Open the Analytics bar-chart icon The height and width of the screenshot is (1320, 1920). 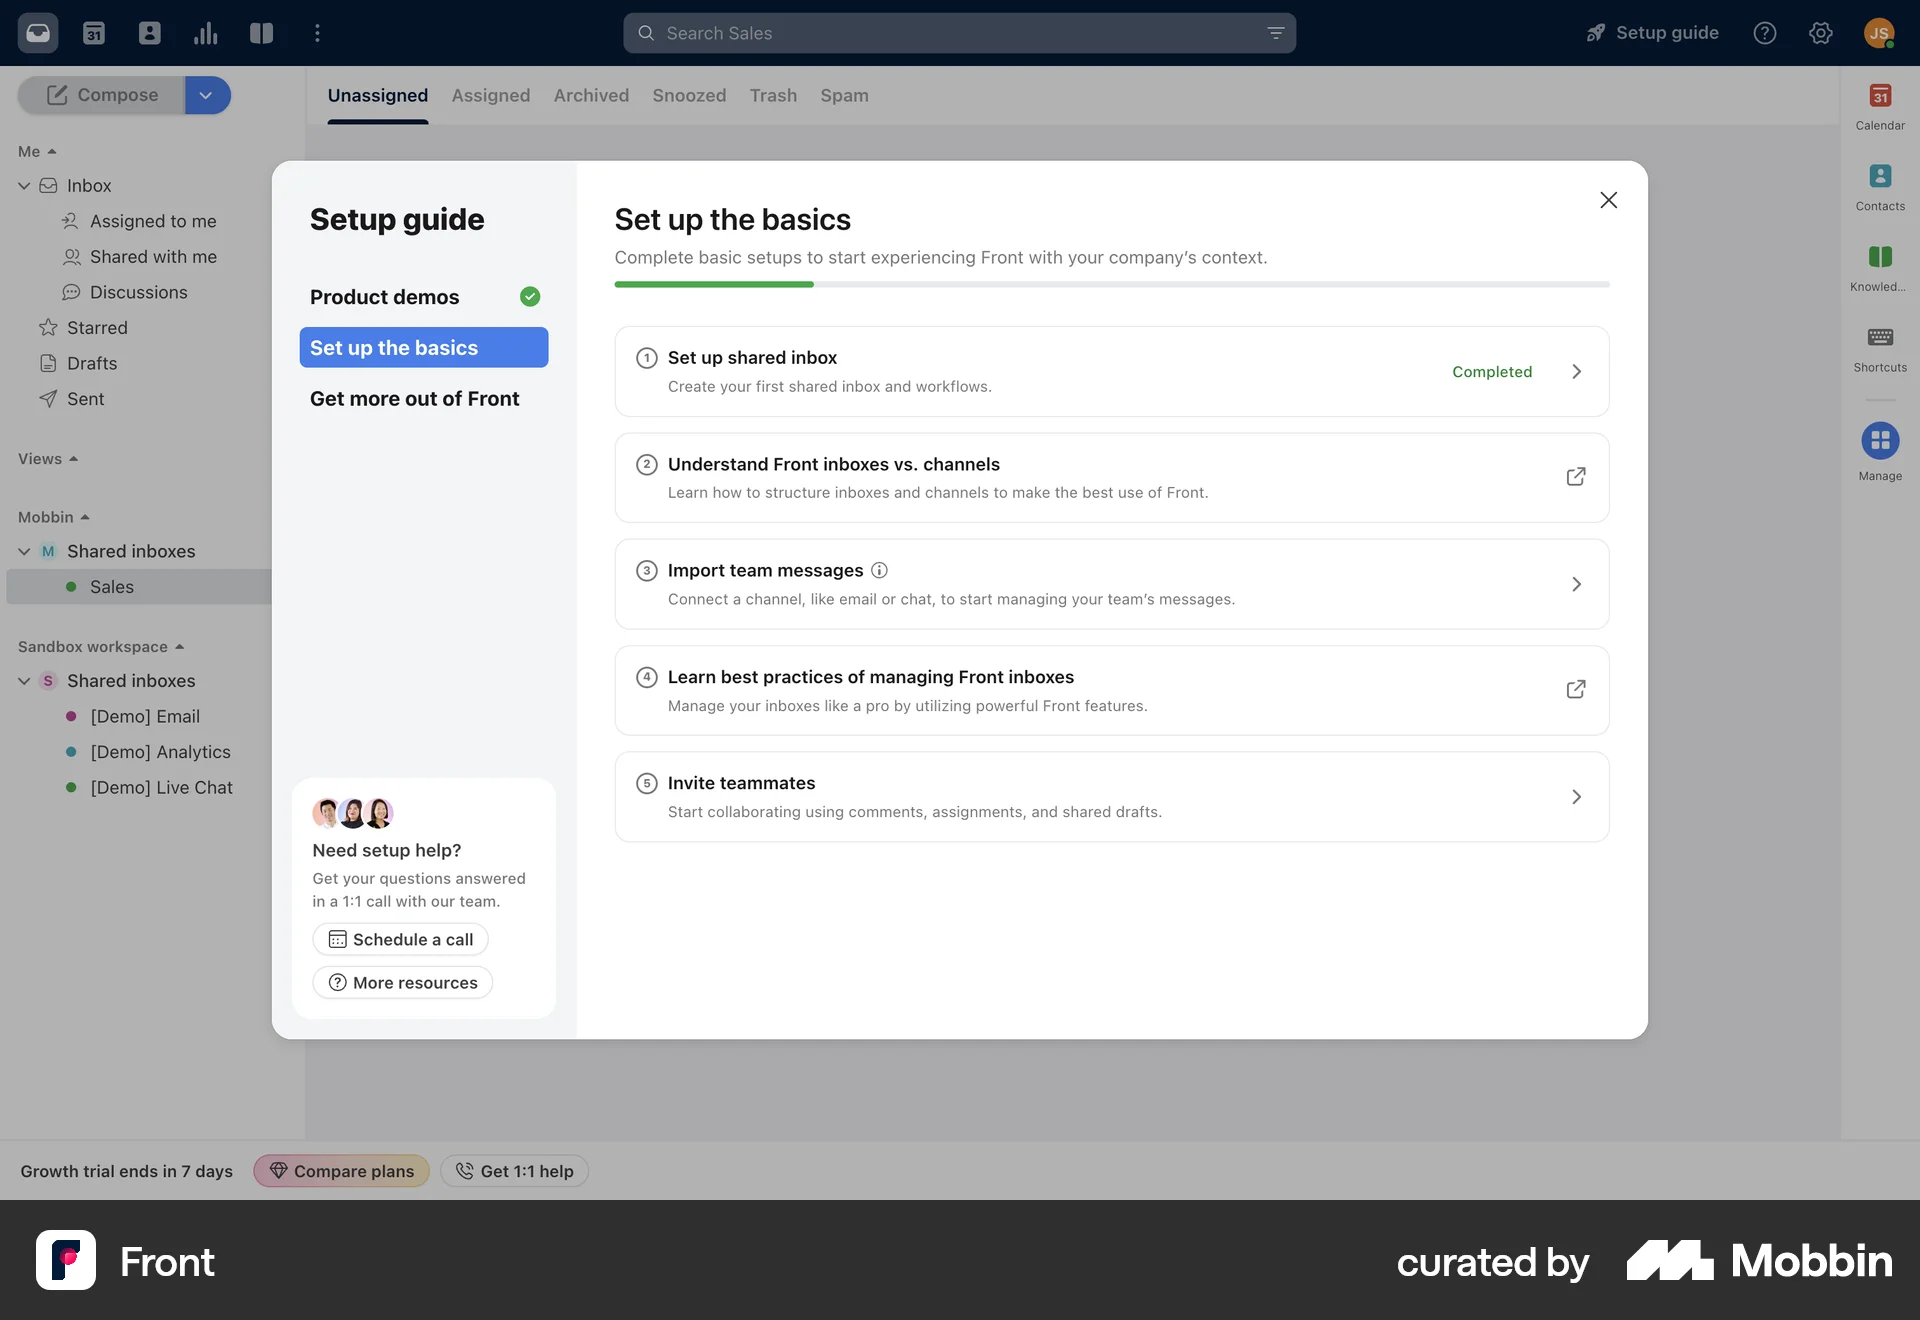[205, 32]
